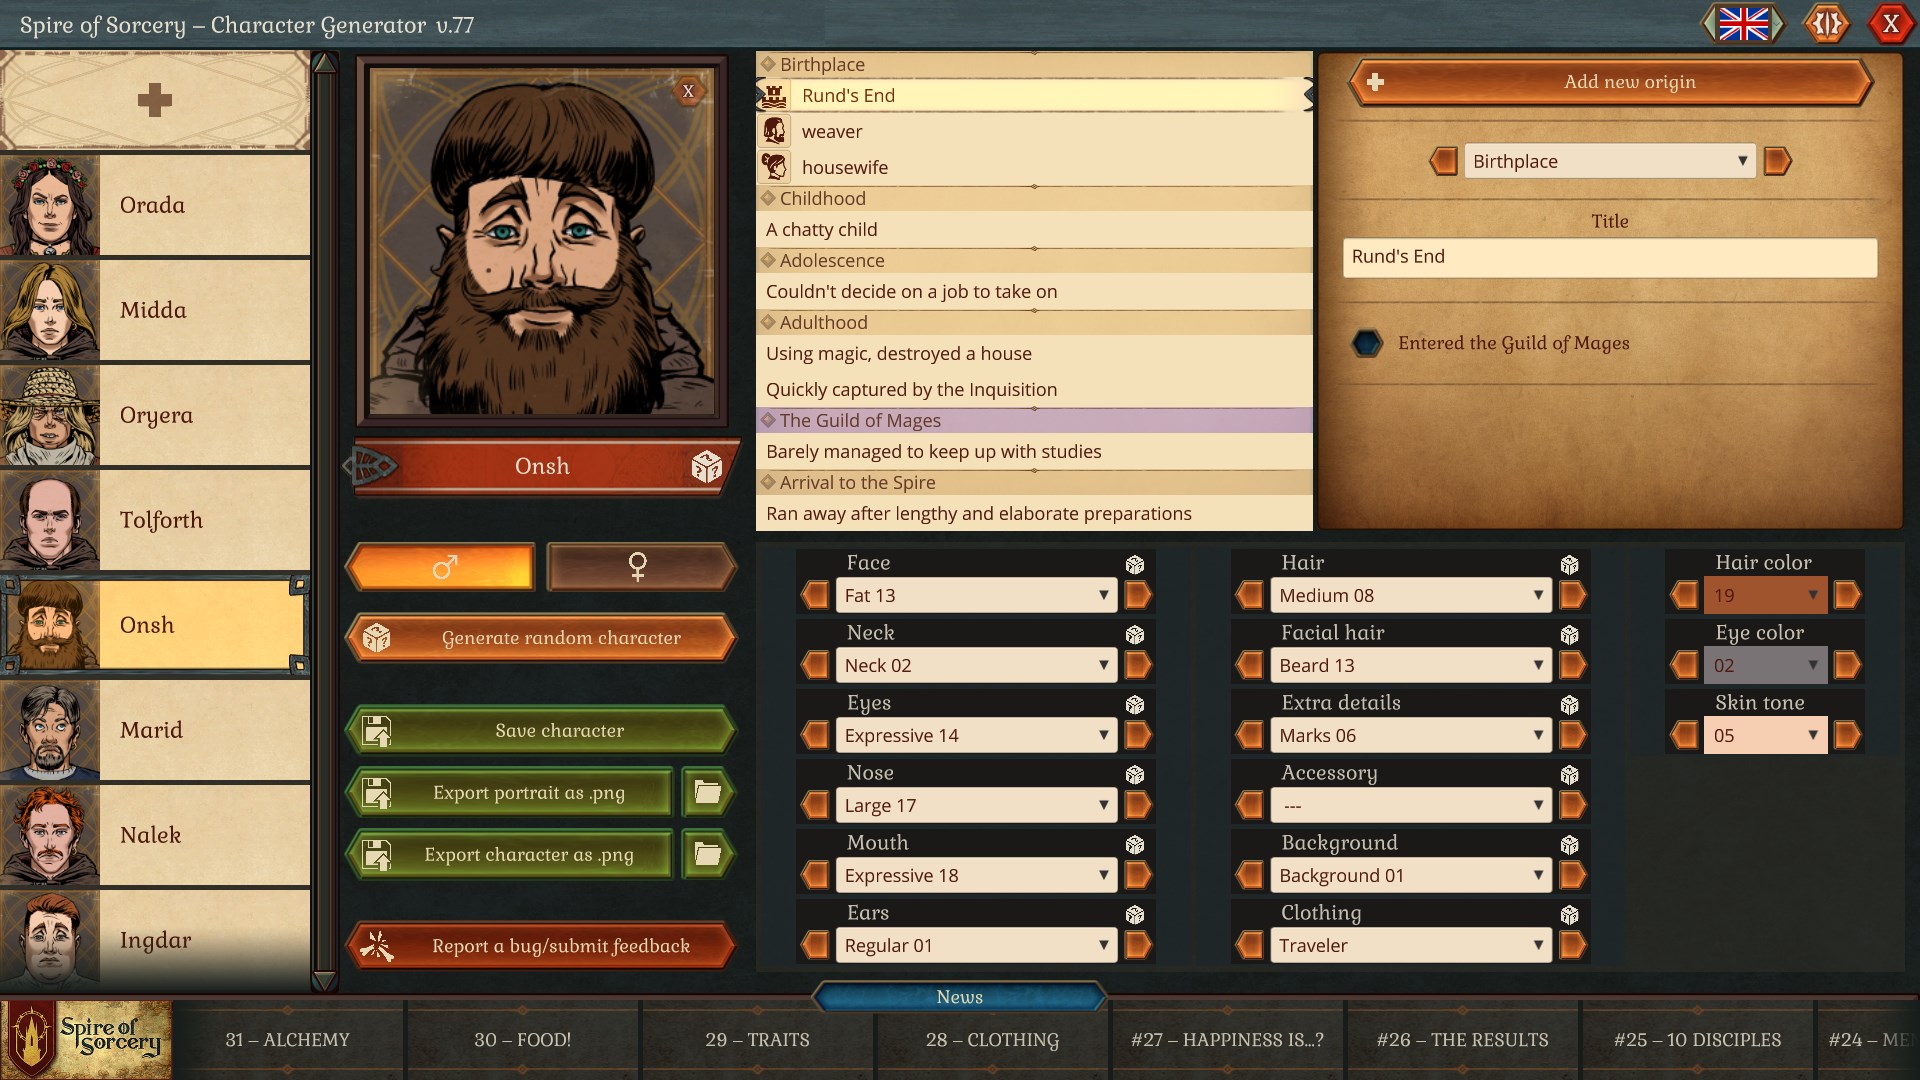The height and width of the screenshot is (1080, 1920).
Task: Select the male gender toggle
Action: (x=440, y=567)
